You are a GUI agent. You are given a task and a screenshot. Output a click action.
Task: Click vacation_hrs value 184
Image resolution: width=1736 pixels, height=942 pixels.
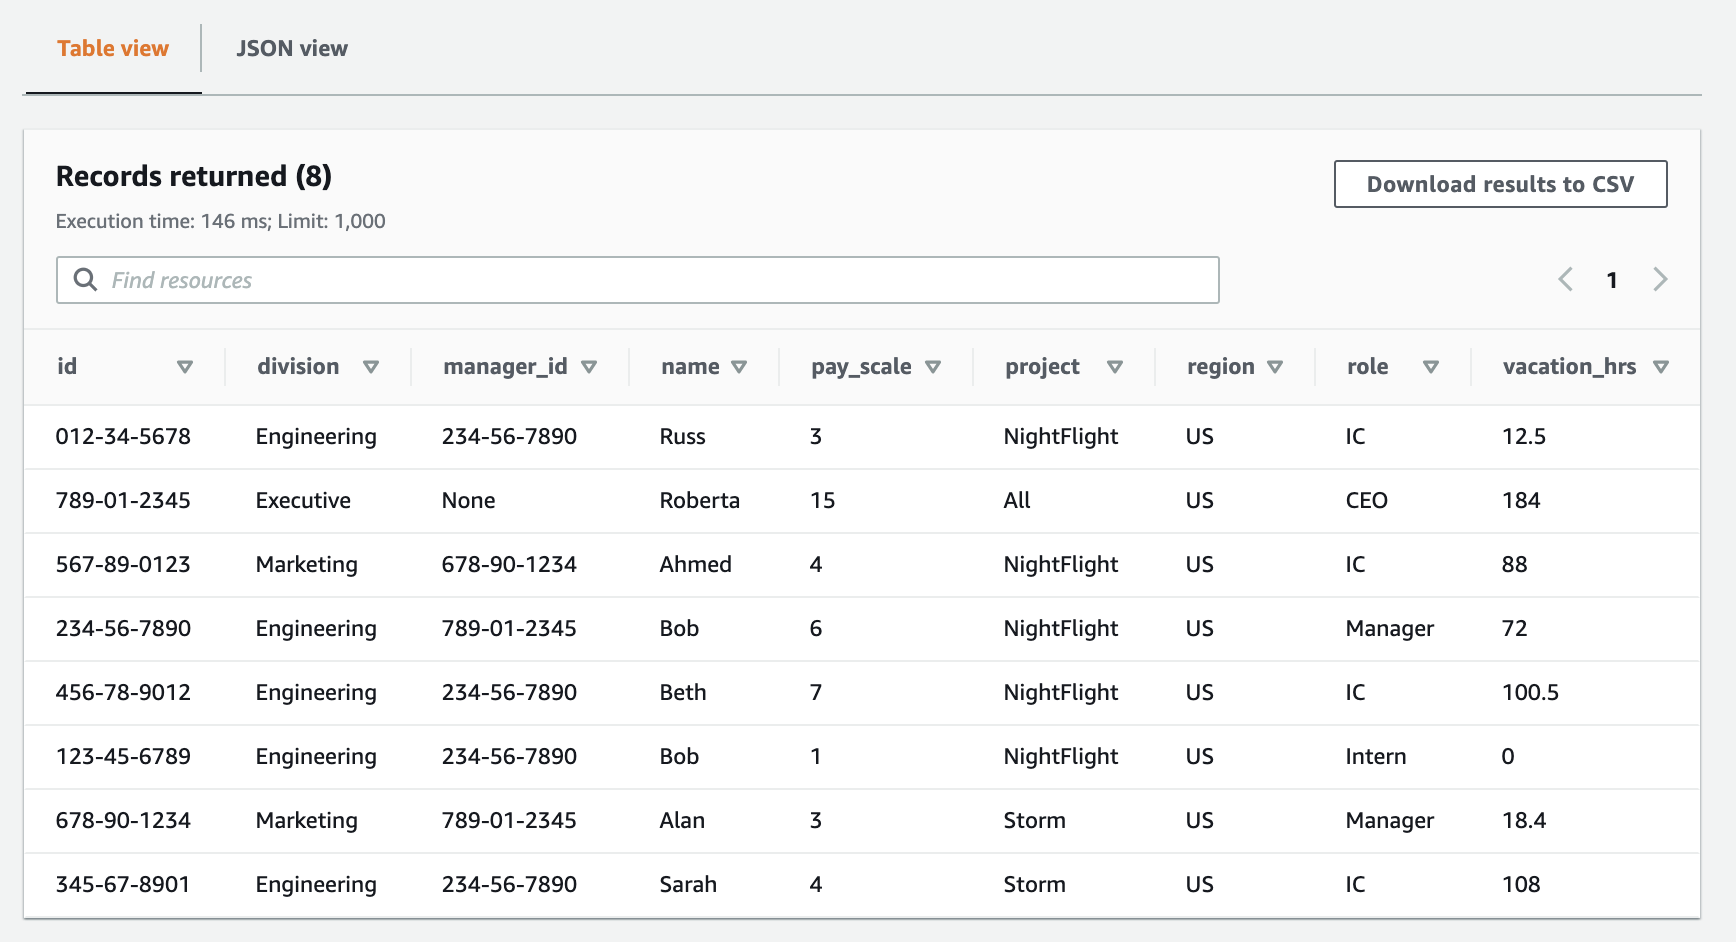coord(1521,500)
